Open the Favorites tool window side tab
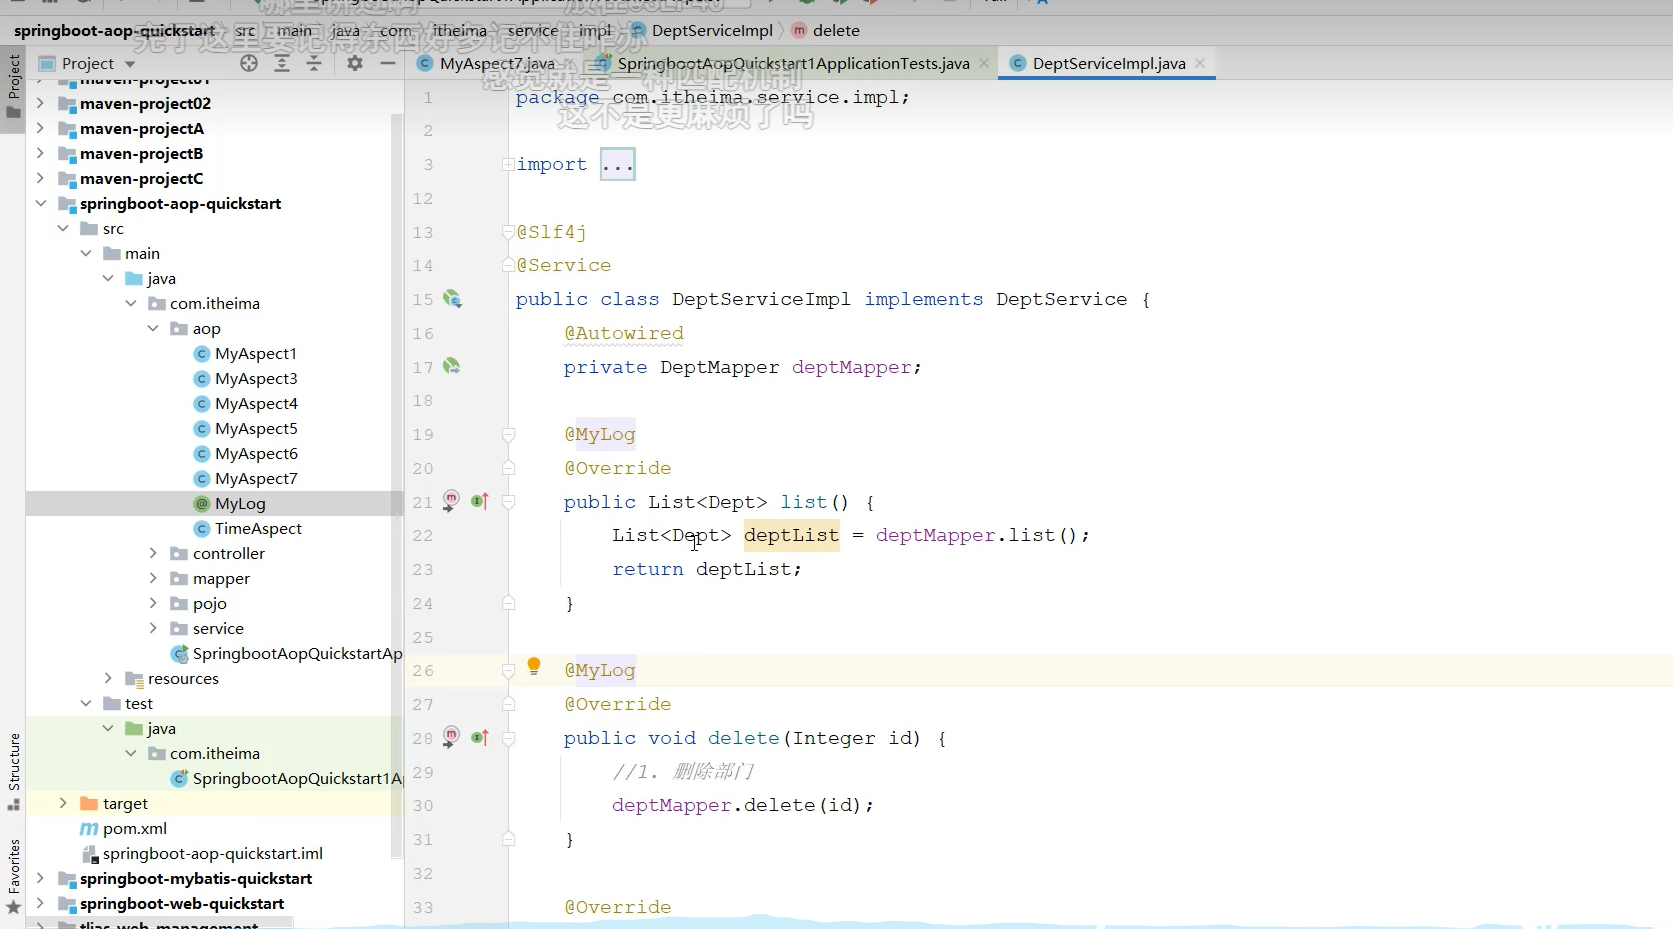 [13, 877]
